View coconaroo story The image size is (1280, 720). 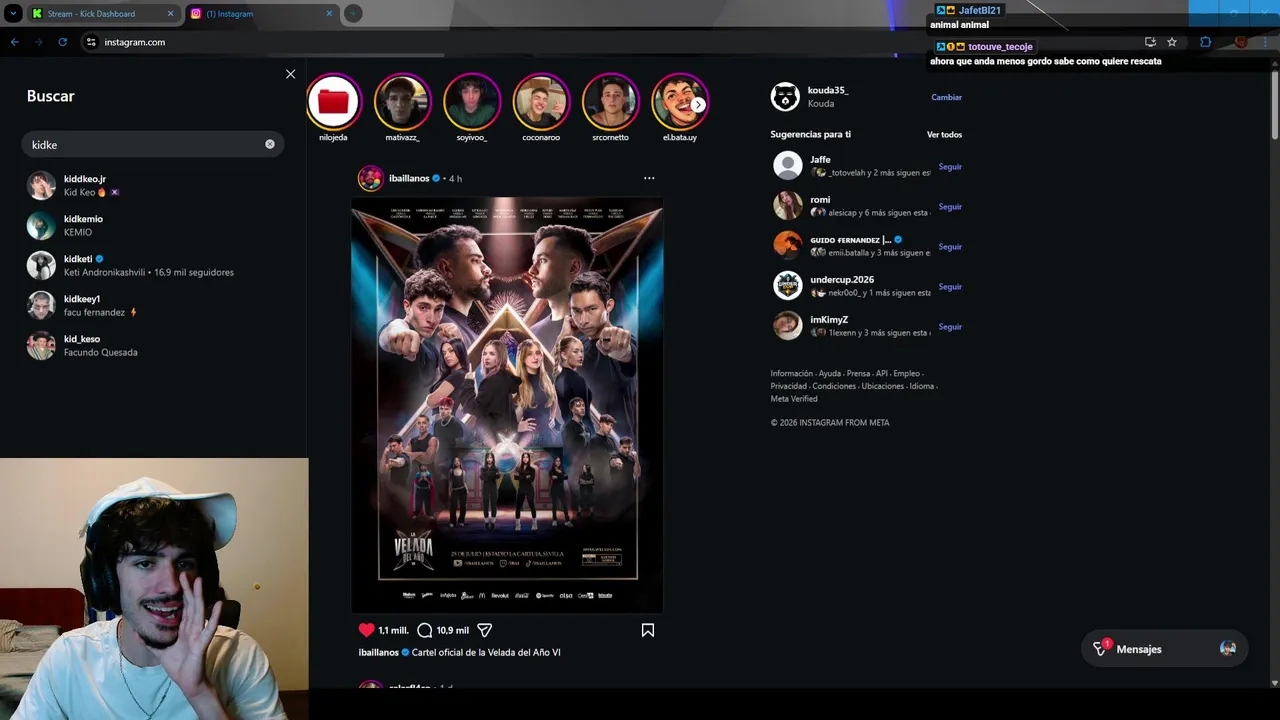[541, 101]
